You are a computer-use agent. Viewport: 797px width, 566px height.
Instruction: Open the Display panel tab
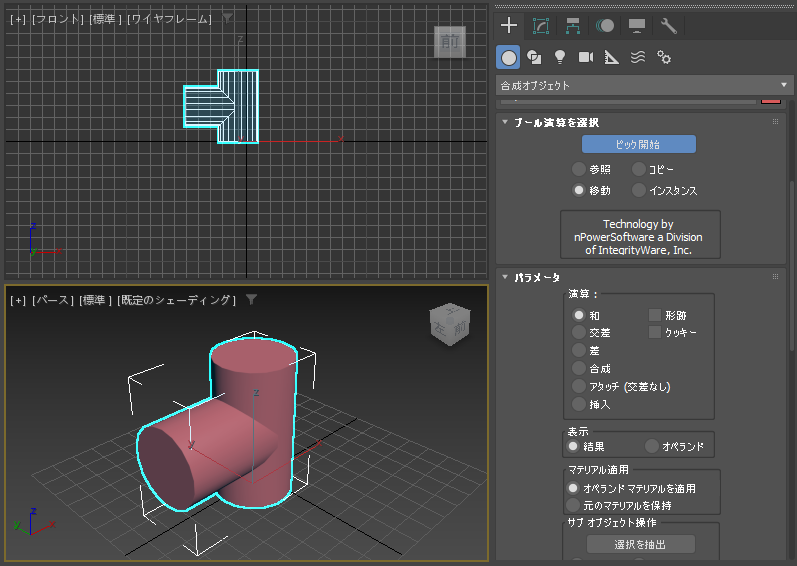(637, 26)
